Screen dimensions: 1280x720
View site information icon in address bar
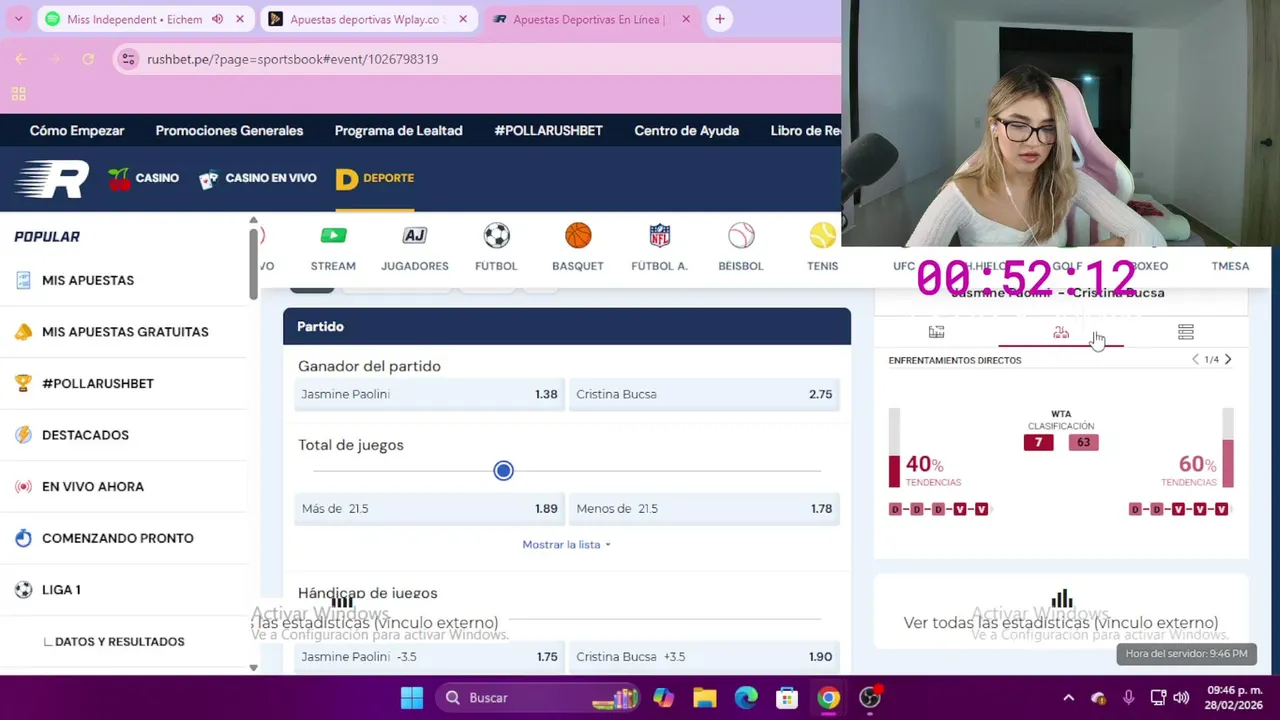128,59
